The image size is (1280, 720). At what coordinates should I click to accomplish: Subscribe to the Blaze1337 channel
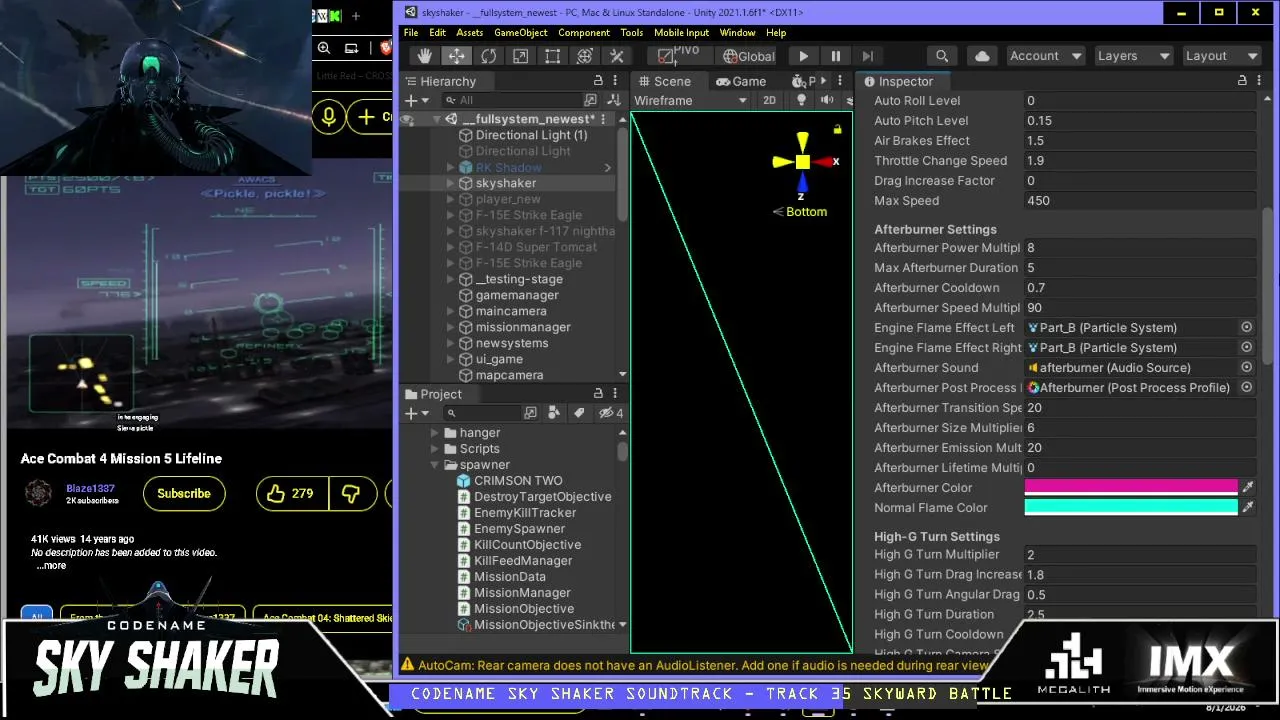[x=184, y=493]
